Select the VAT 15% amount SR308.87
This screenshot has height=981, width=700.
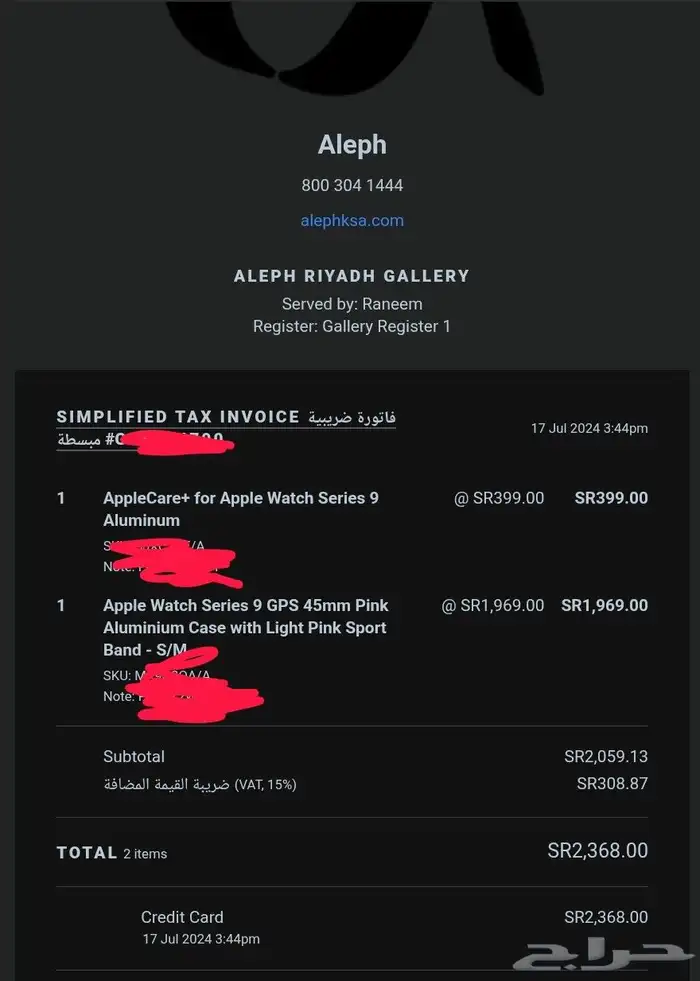pyautogui.click(x=612, y=784)
